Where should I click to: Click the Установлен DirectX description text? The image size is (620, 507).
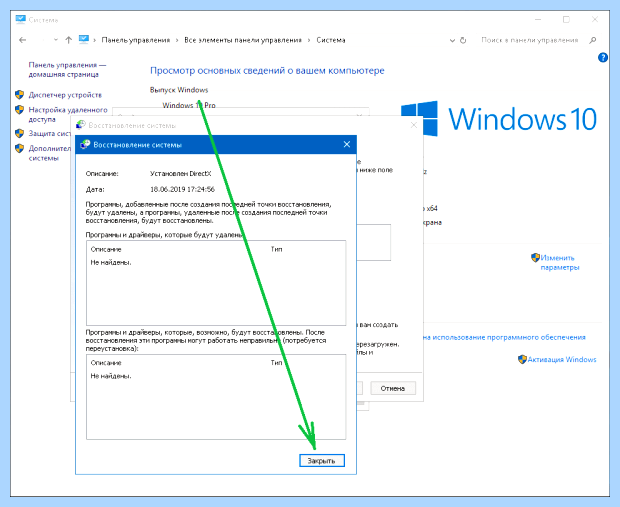(181, 174)
